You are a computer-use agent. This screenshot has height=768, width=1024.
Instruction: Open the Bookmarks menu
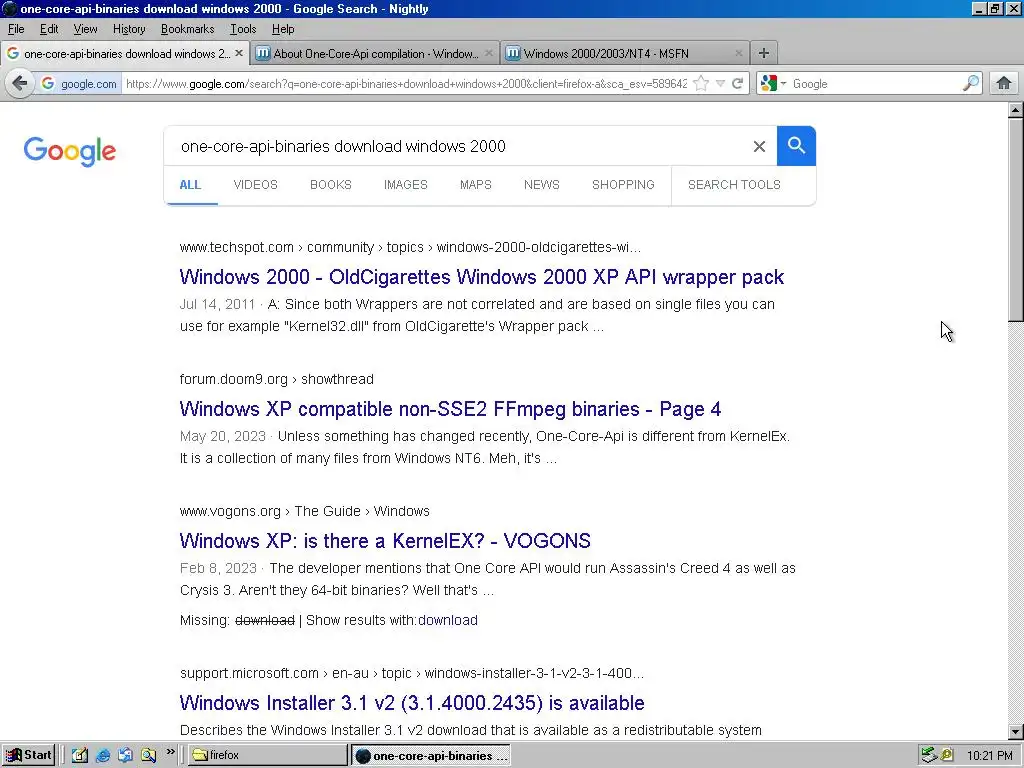(187, 29)
